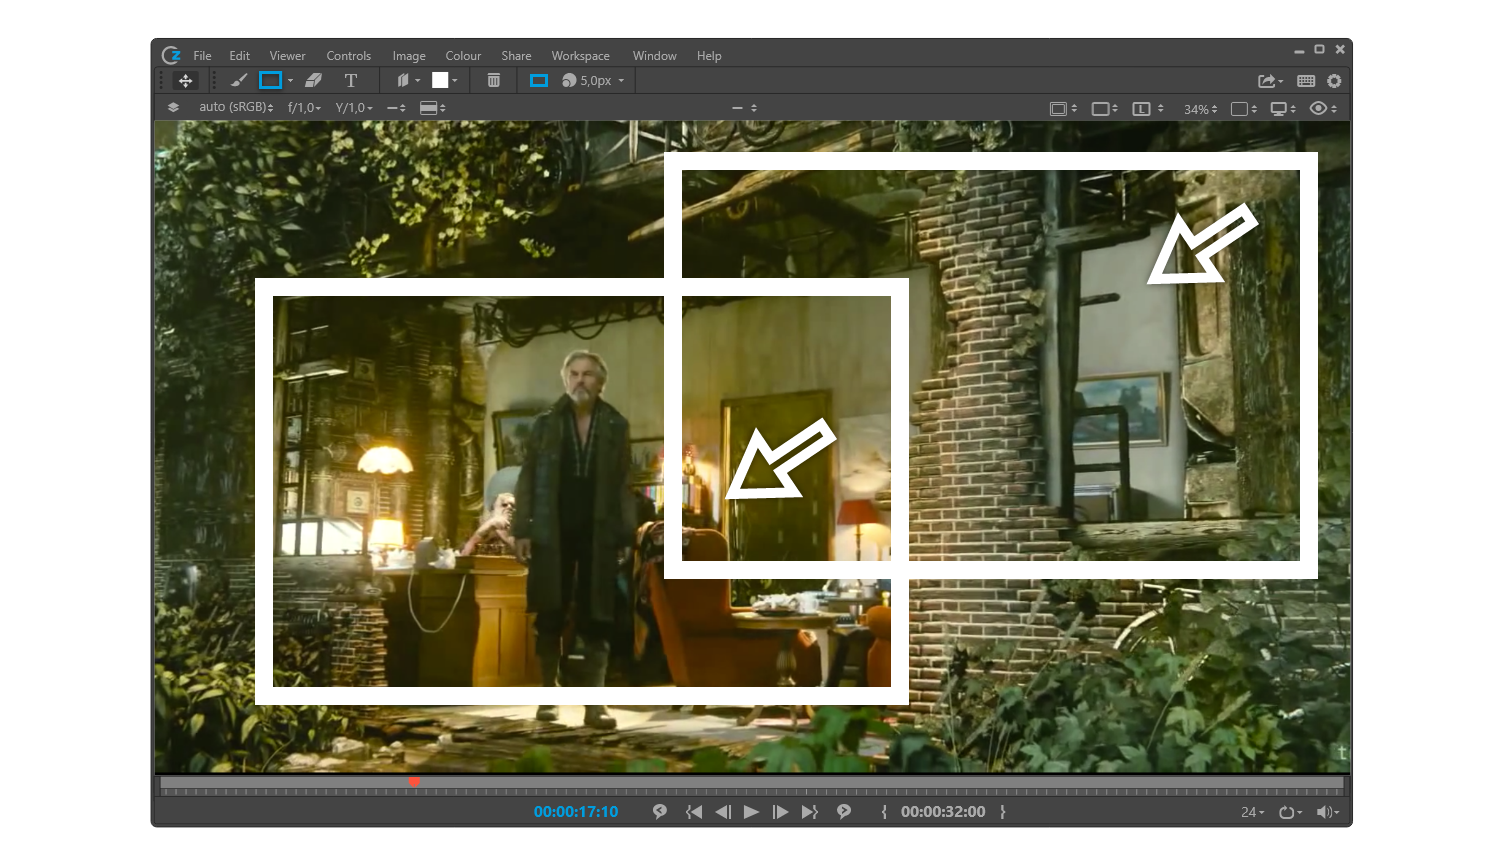Screen dimensions: 1496x866
Task: Open the Image menu
Action: point(409,56)
